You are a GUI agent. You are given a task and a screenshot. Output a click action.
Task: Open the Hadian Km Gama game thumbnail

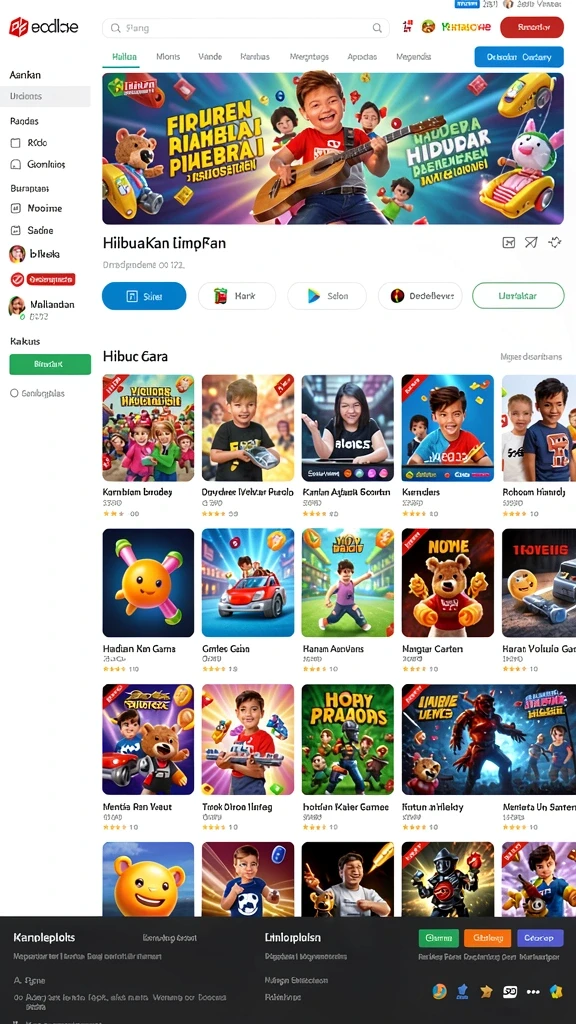[148, 583]
